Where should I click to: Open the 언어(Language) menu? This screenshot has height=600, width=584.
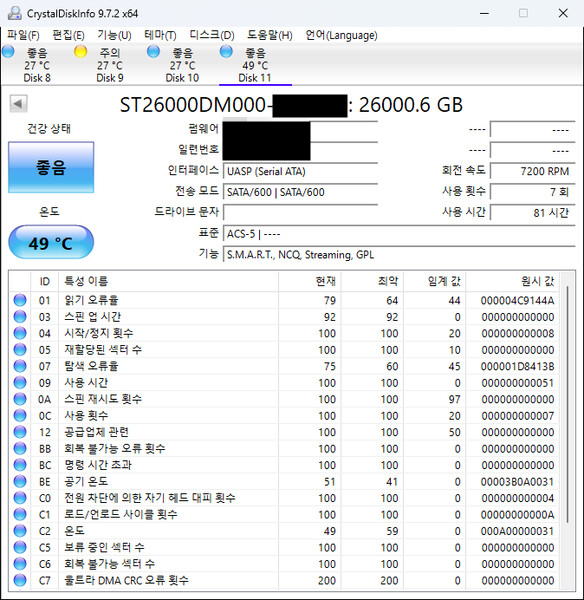click(341, 35)
